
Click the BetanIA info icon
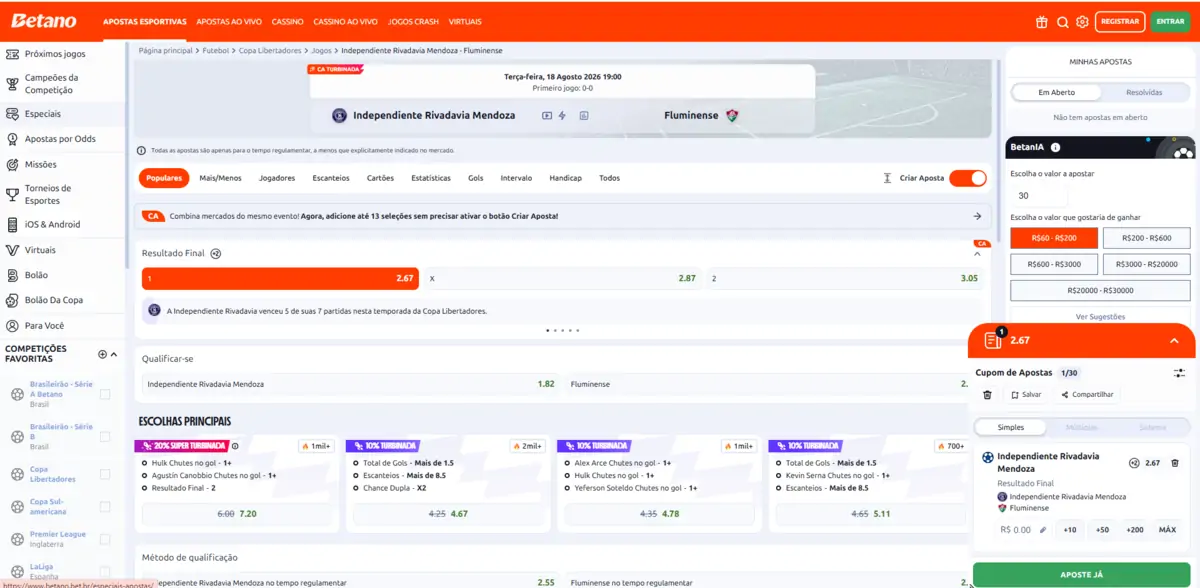coord(1055,147)
